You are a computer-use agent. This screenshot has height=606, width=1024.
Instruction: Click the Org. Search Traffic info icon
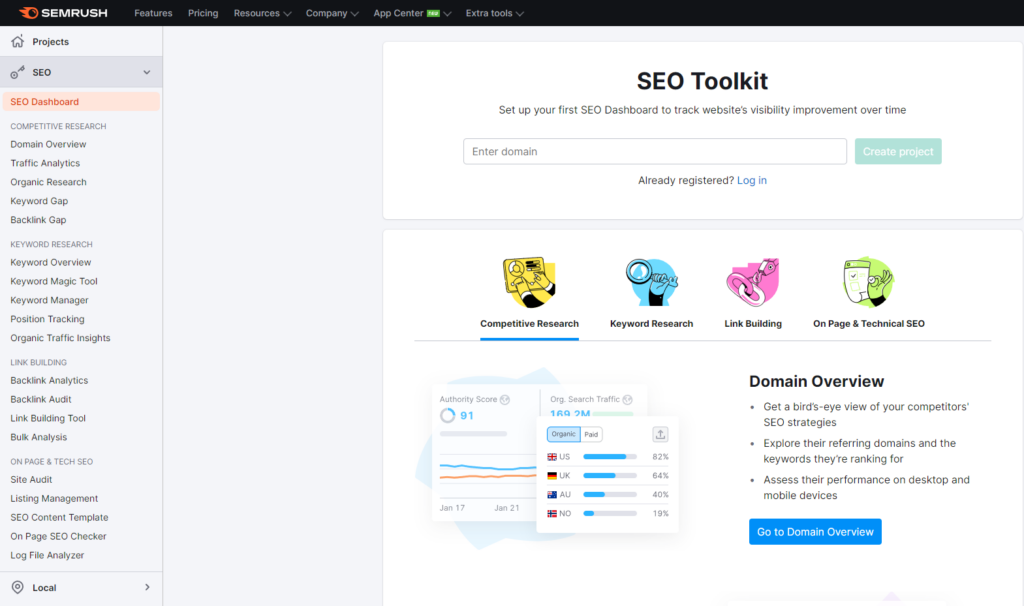[x=628, y=400]
